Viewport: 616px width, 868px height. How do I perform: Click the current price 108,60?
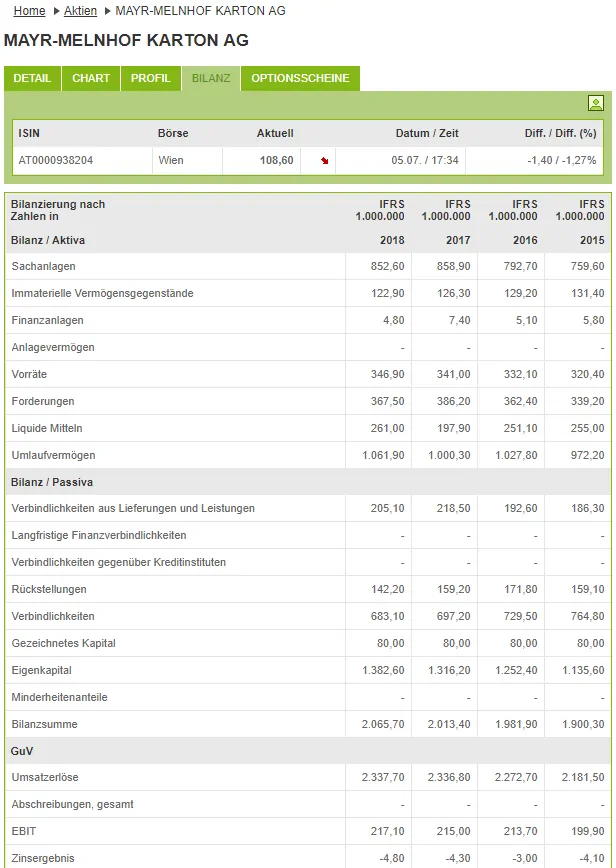[x=277, y=161]
